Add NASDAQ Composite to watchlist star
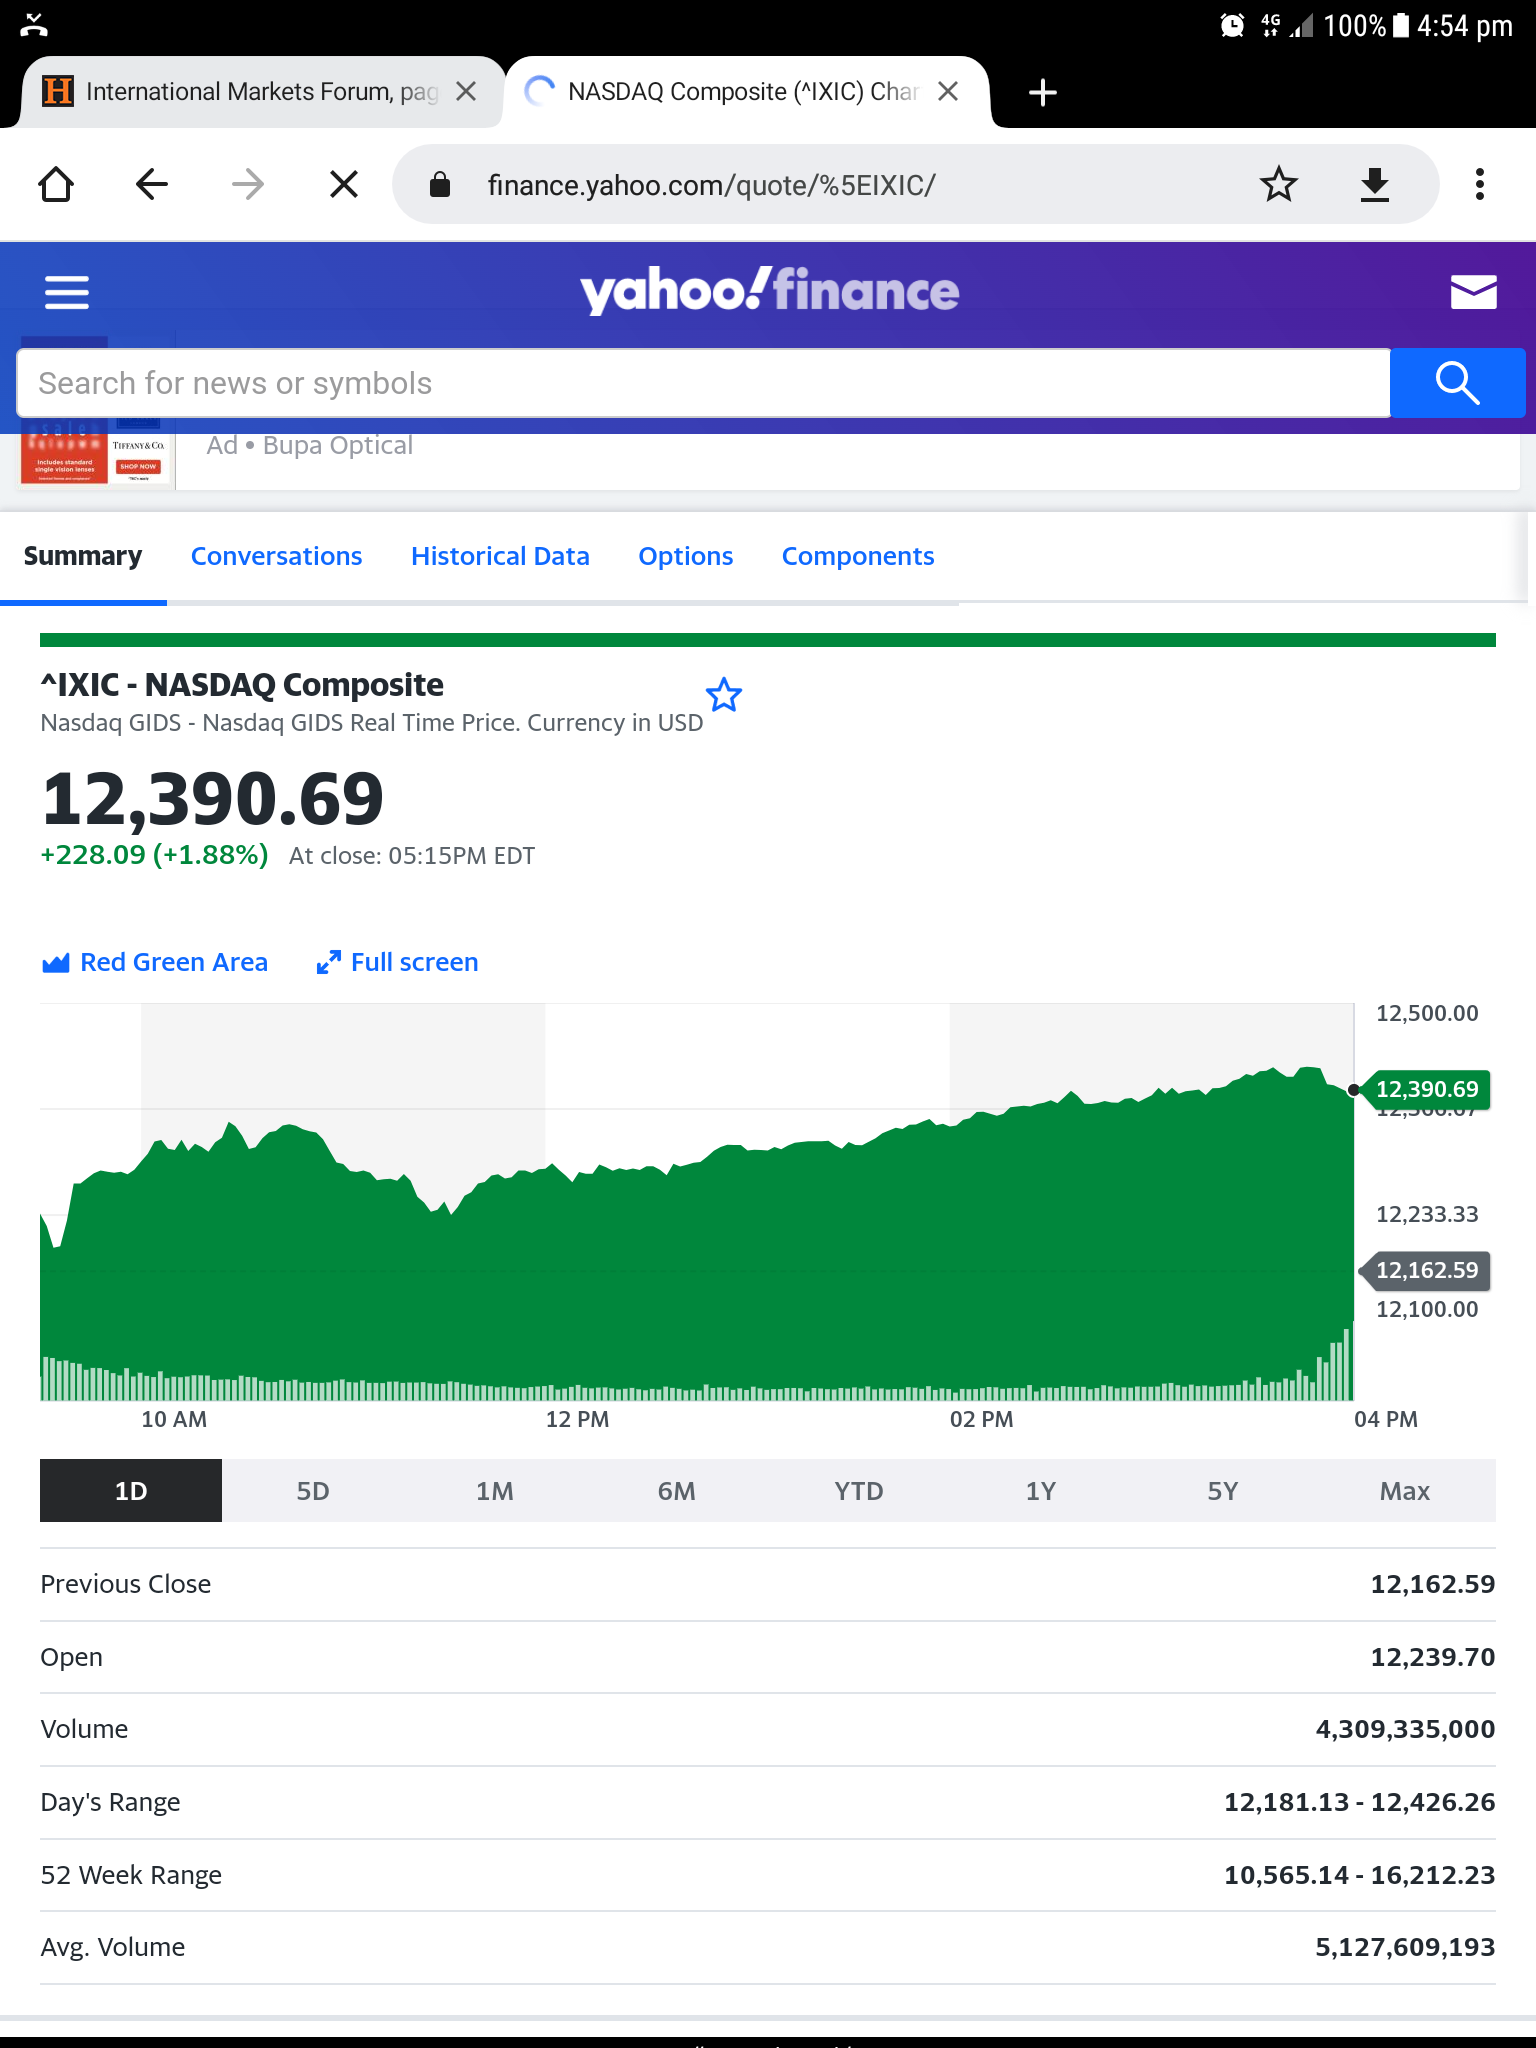This screenshot has height=2048, width=1536. (723, 695)
